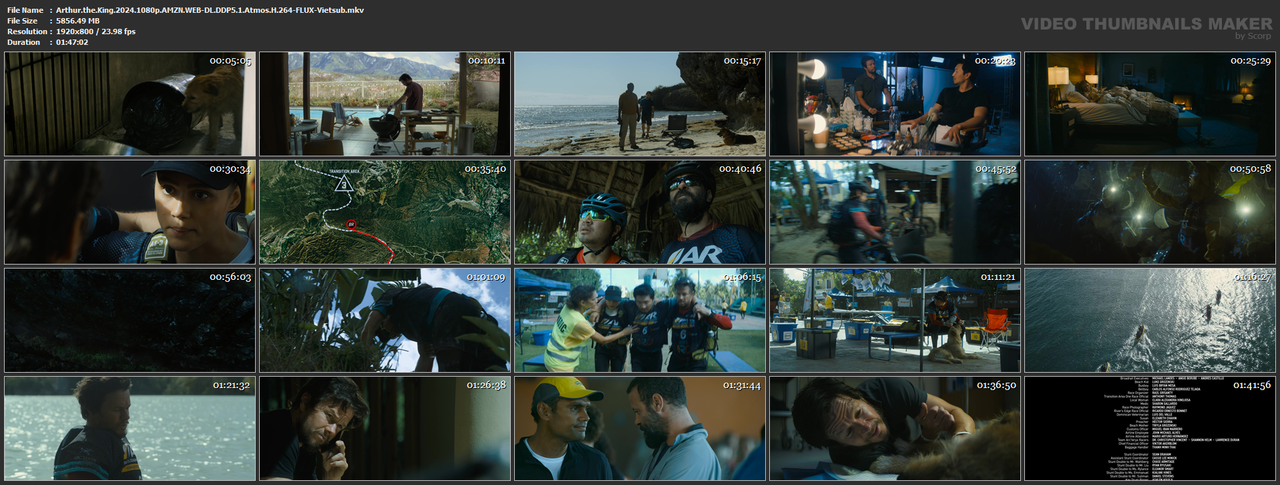Open the thumbnail stamped 00:05:05
Image resolution: width=1280 pixels, height=485 pixels.
point(128,104)
